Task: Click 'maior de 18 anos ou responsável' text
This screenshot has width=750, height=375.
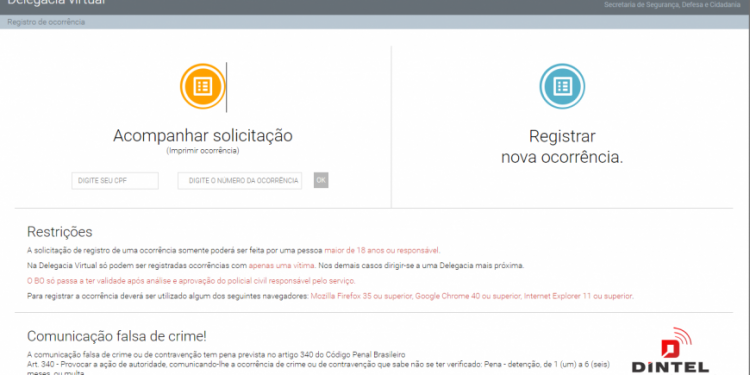Action: [382, 250]
